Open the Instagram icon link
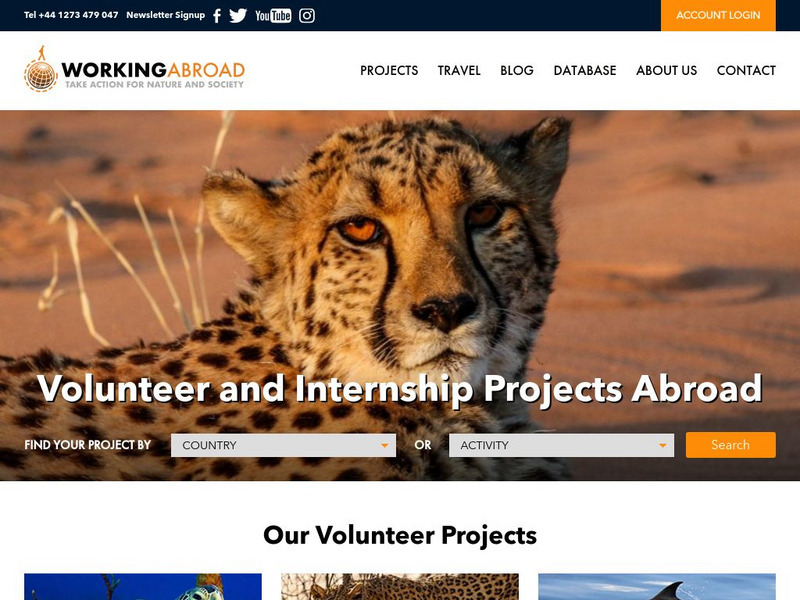Screen dimensions: 800x600 click(307, 15)
